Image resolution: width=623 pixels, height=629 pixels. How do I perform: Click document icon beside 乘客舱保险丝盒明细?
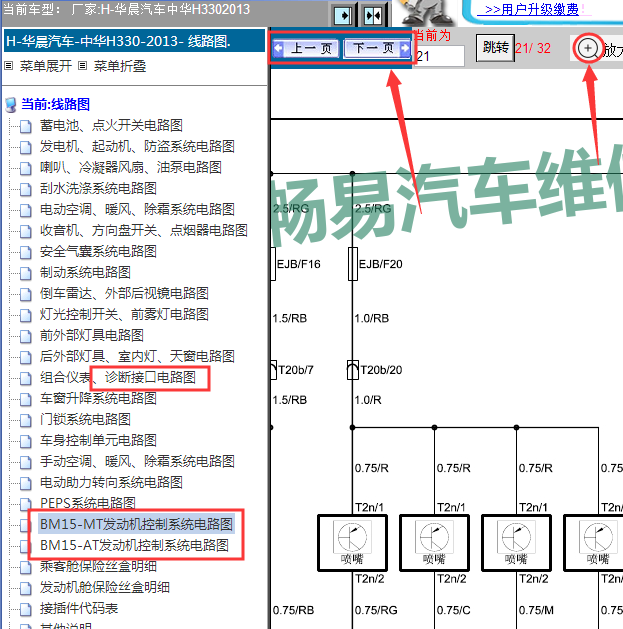point(26,567)
